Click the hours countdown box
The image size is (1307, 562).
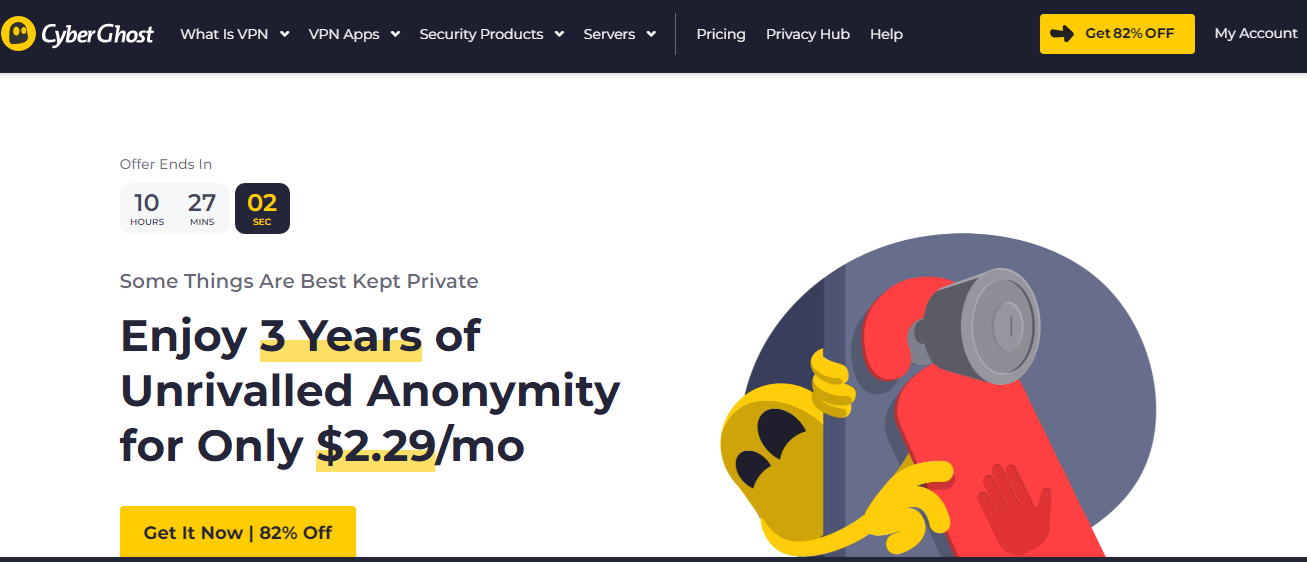coord(147,208)
